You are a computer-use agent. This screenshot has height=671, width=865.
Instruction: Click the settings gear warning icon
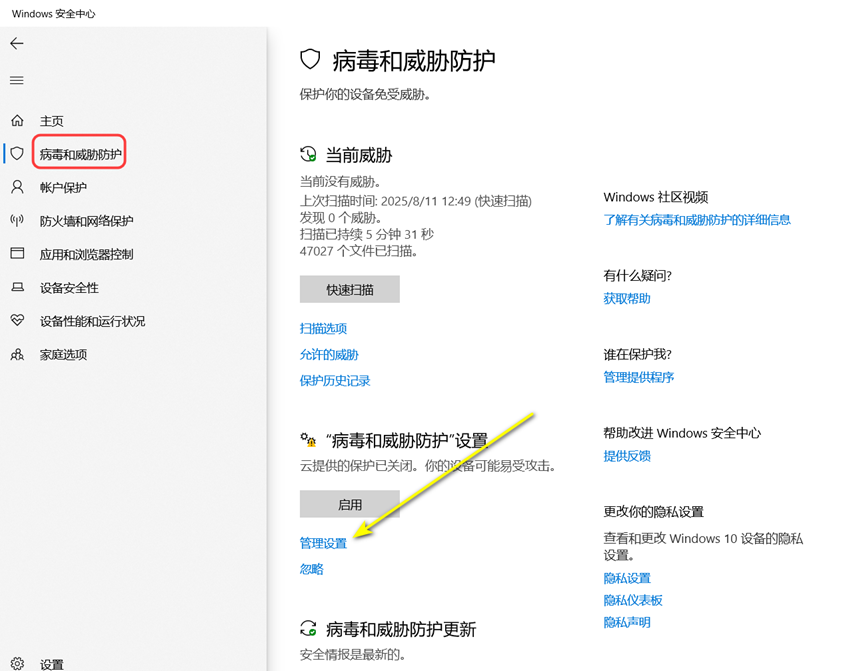308,440
